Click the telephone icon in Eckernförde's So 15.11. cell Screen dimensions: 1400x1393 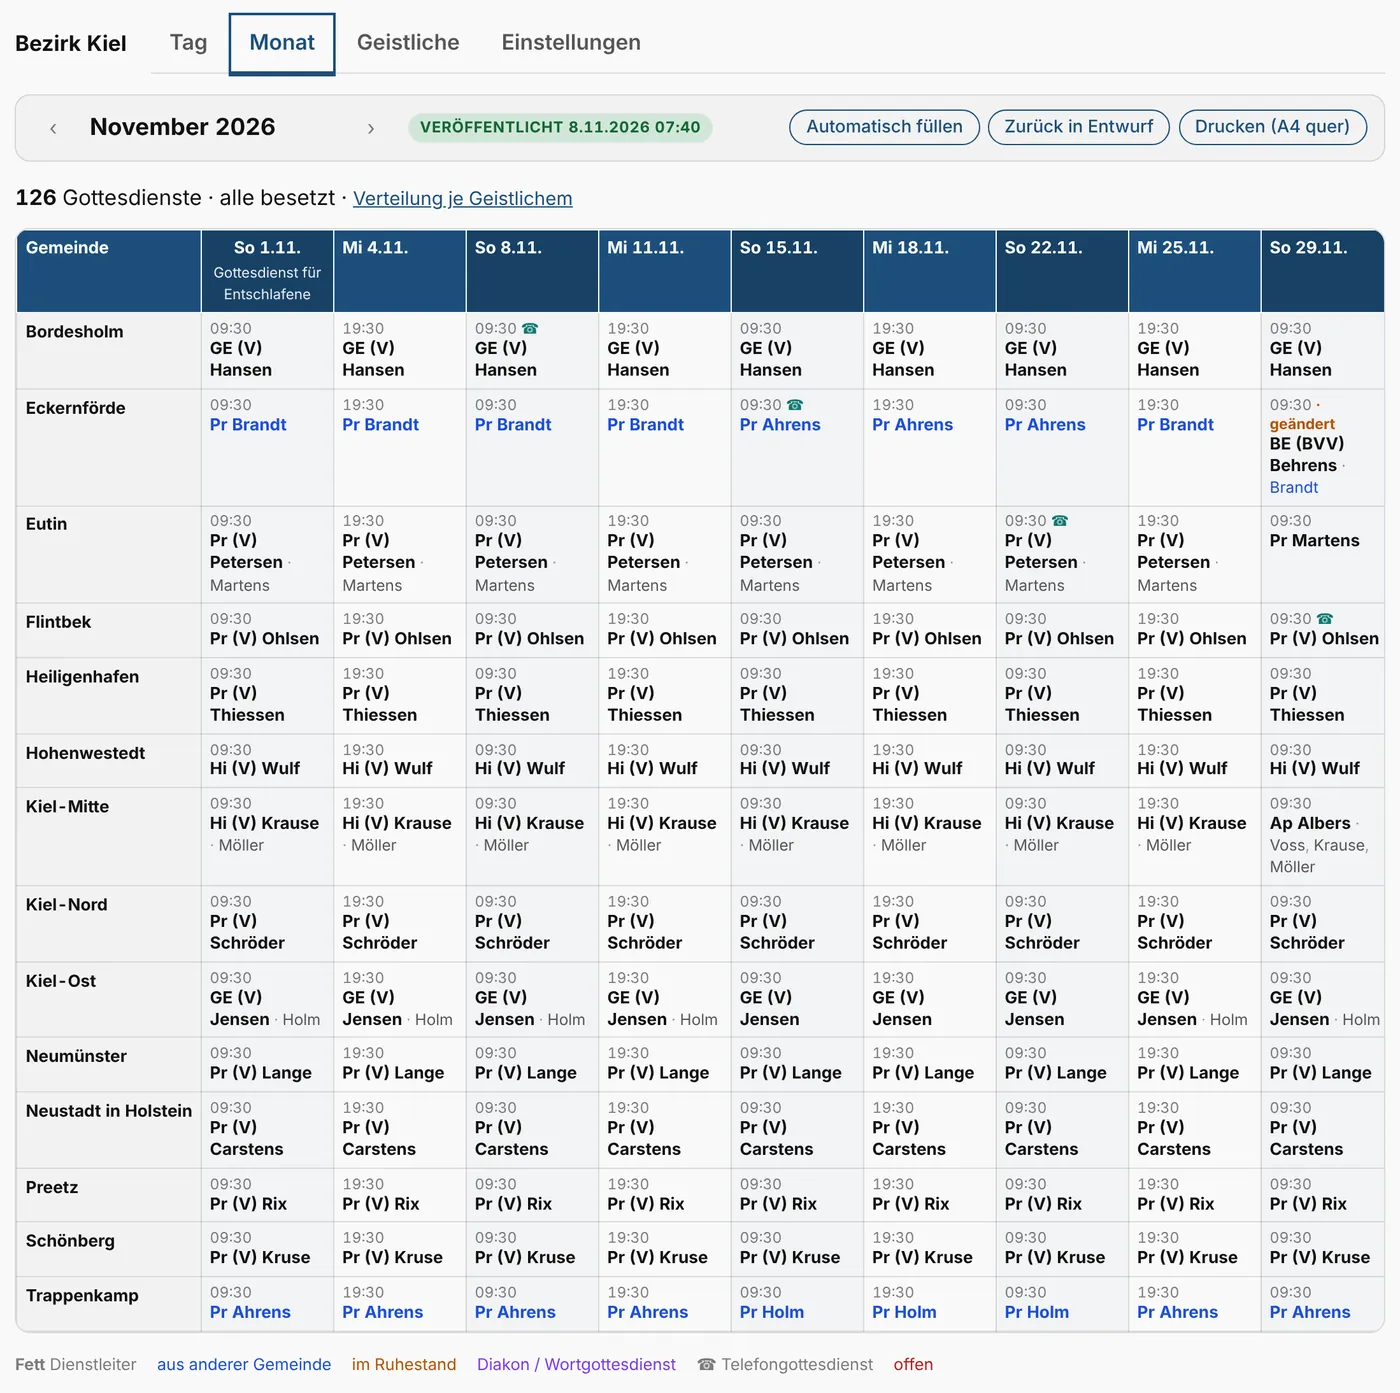tap(795, 405)
